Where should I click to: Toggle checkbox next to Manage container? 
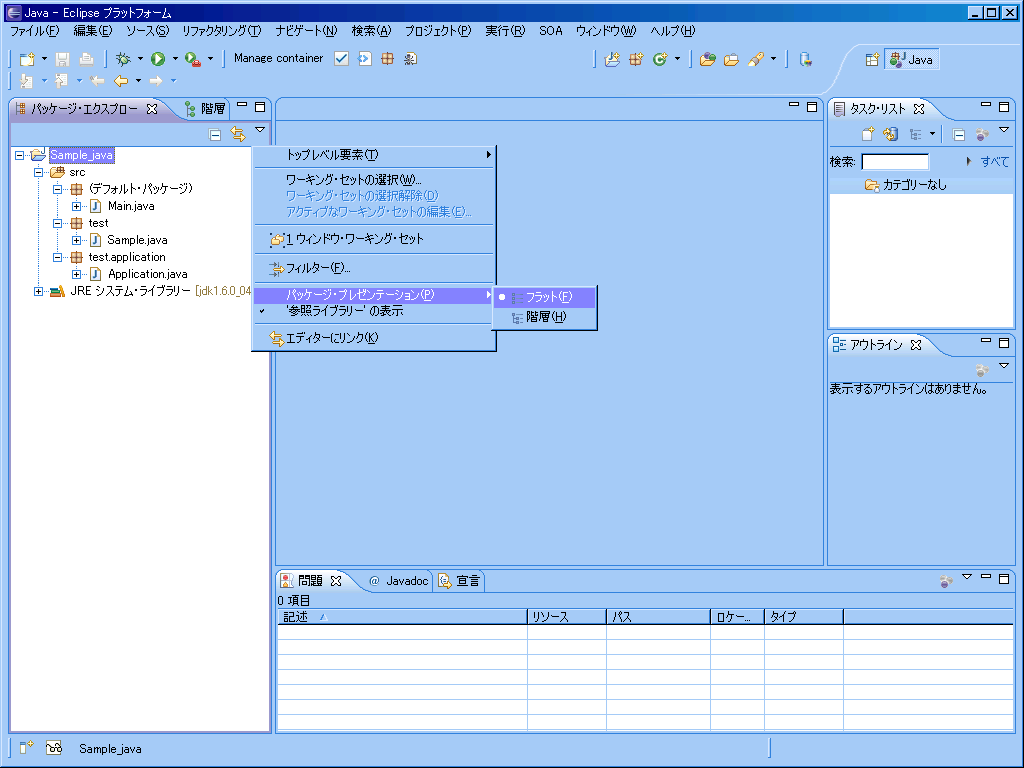[341, 59]
